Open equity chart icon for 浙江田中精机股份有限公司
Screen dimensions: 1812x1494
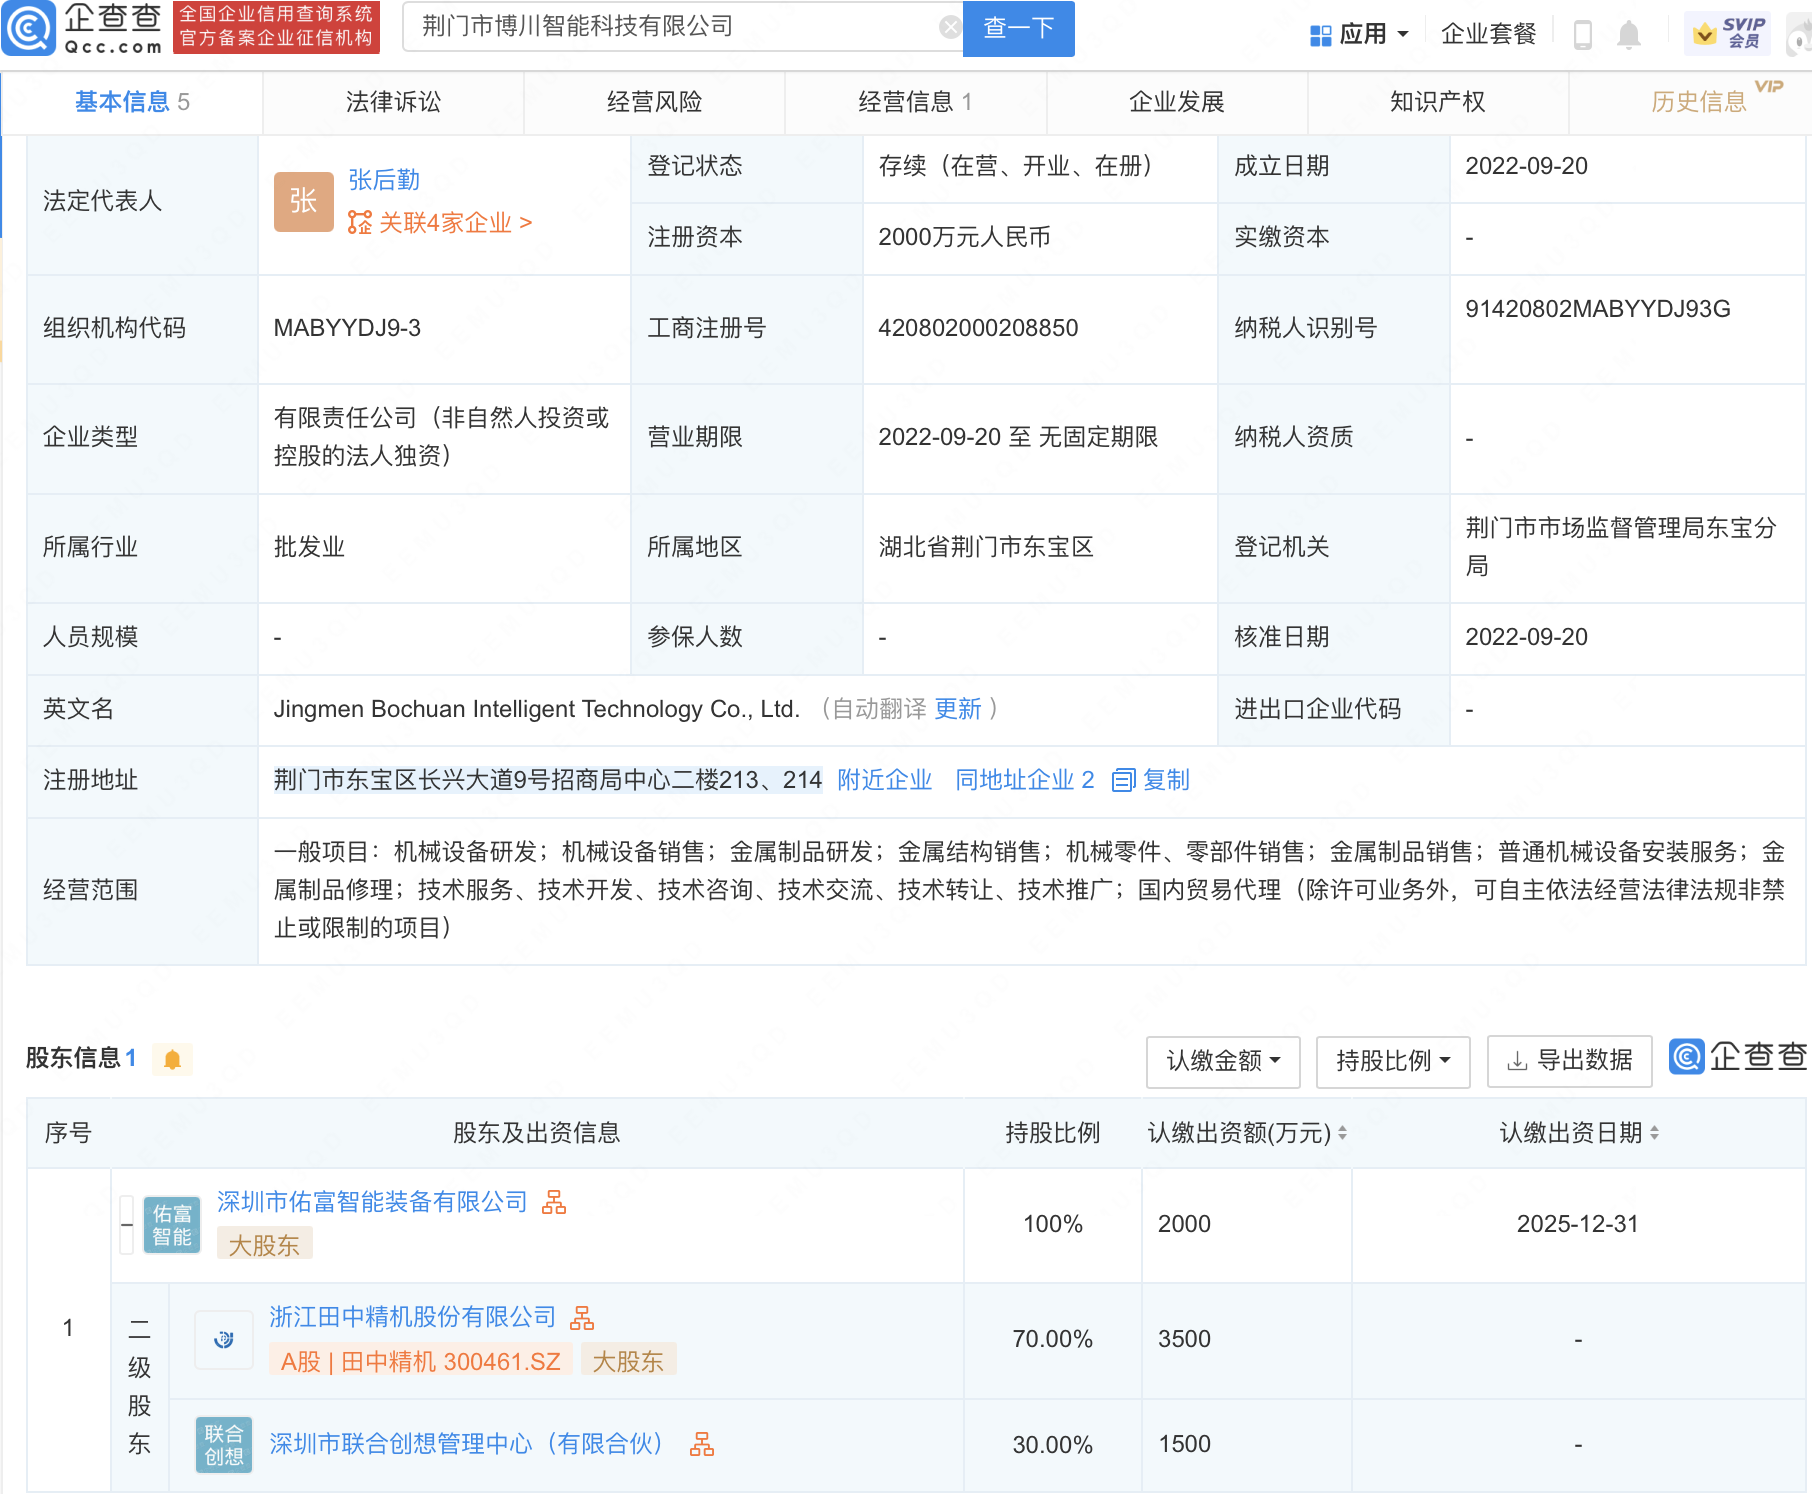click(582, 1318)
